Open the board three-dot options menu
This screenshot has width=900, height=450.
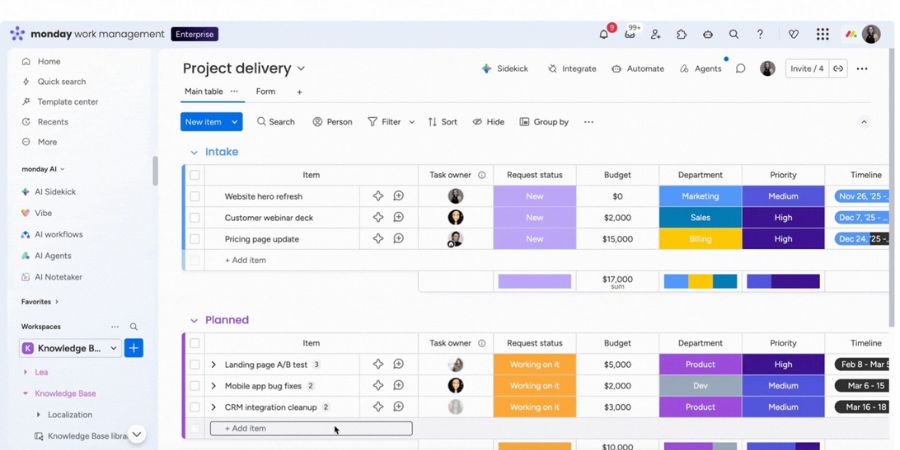point(862,69)
